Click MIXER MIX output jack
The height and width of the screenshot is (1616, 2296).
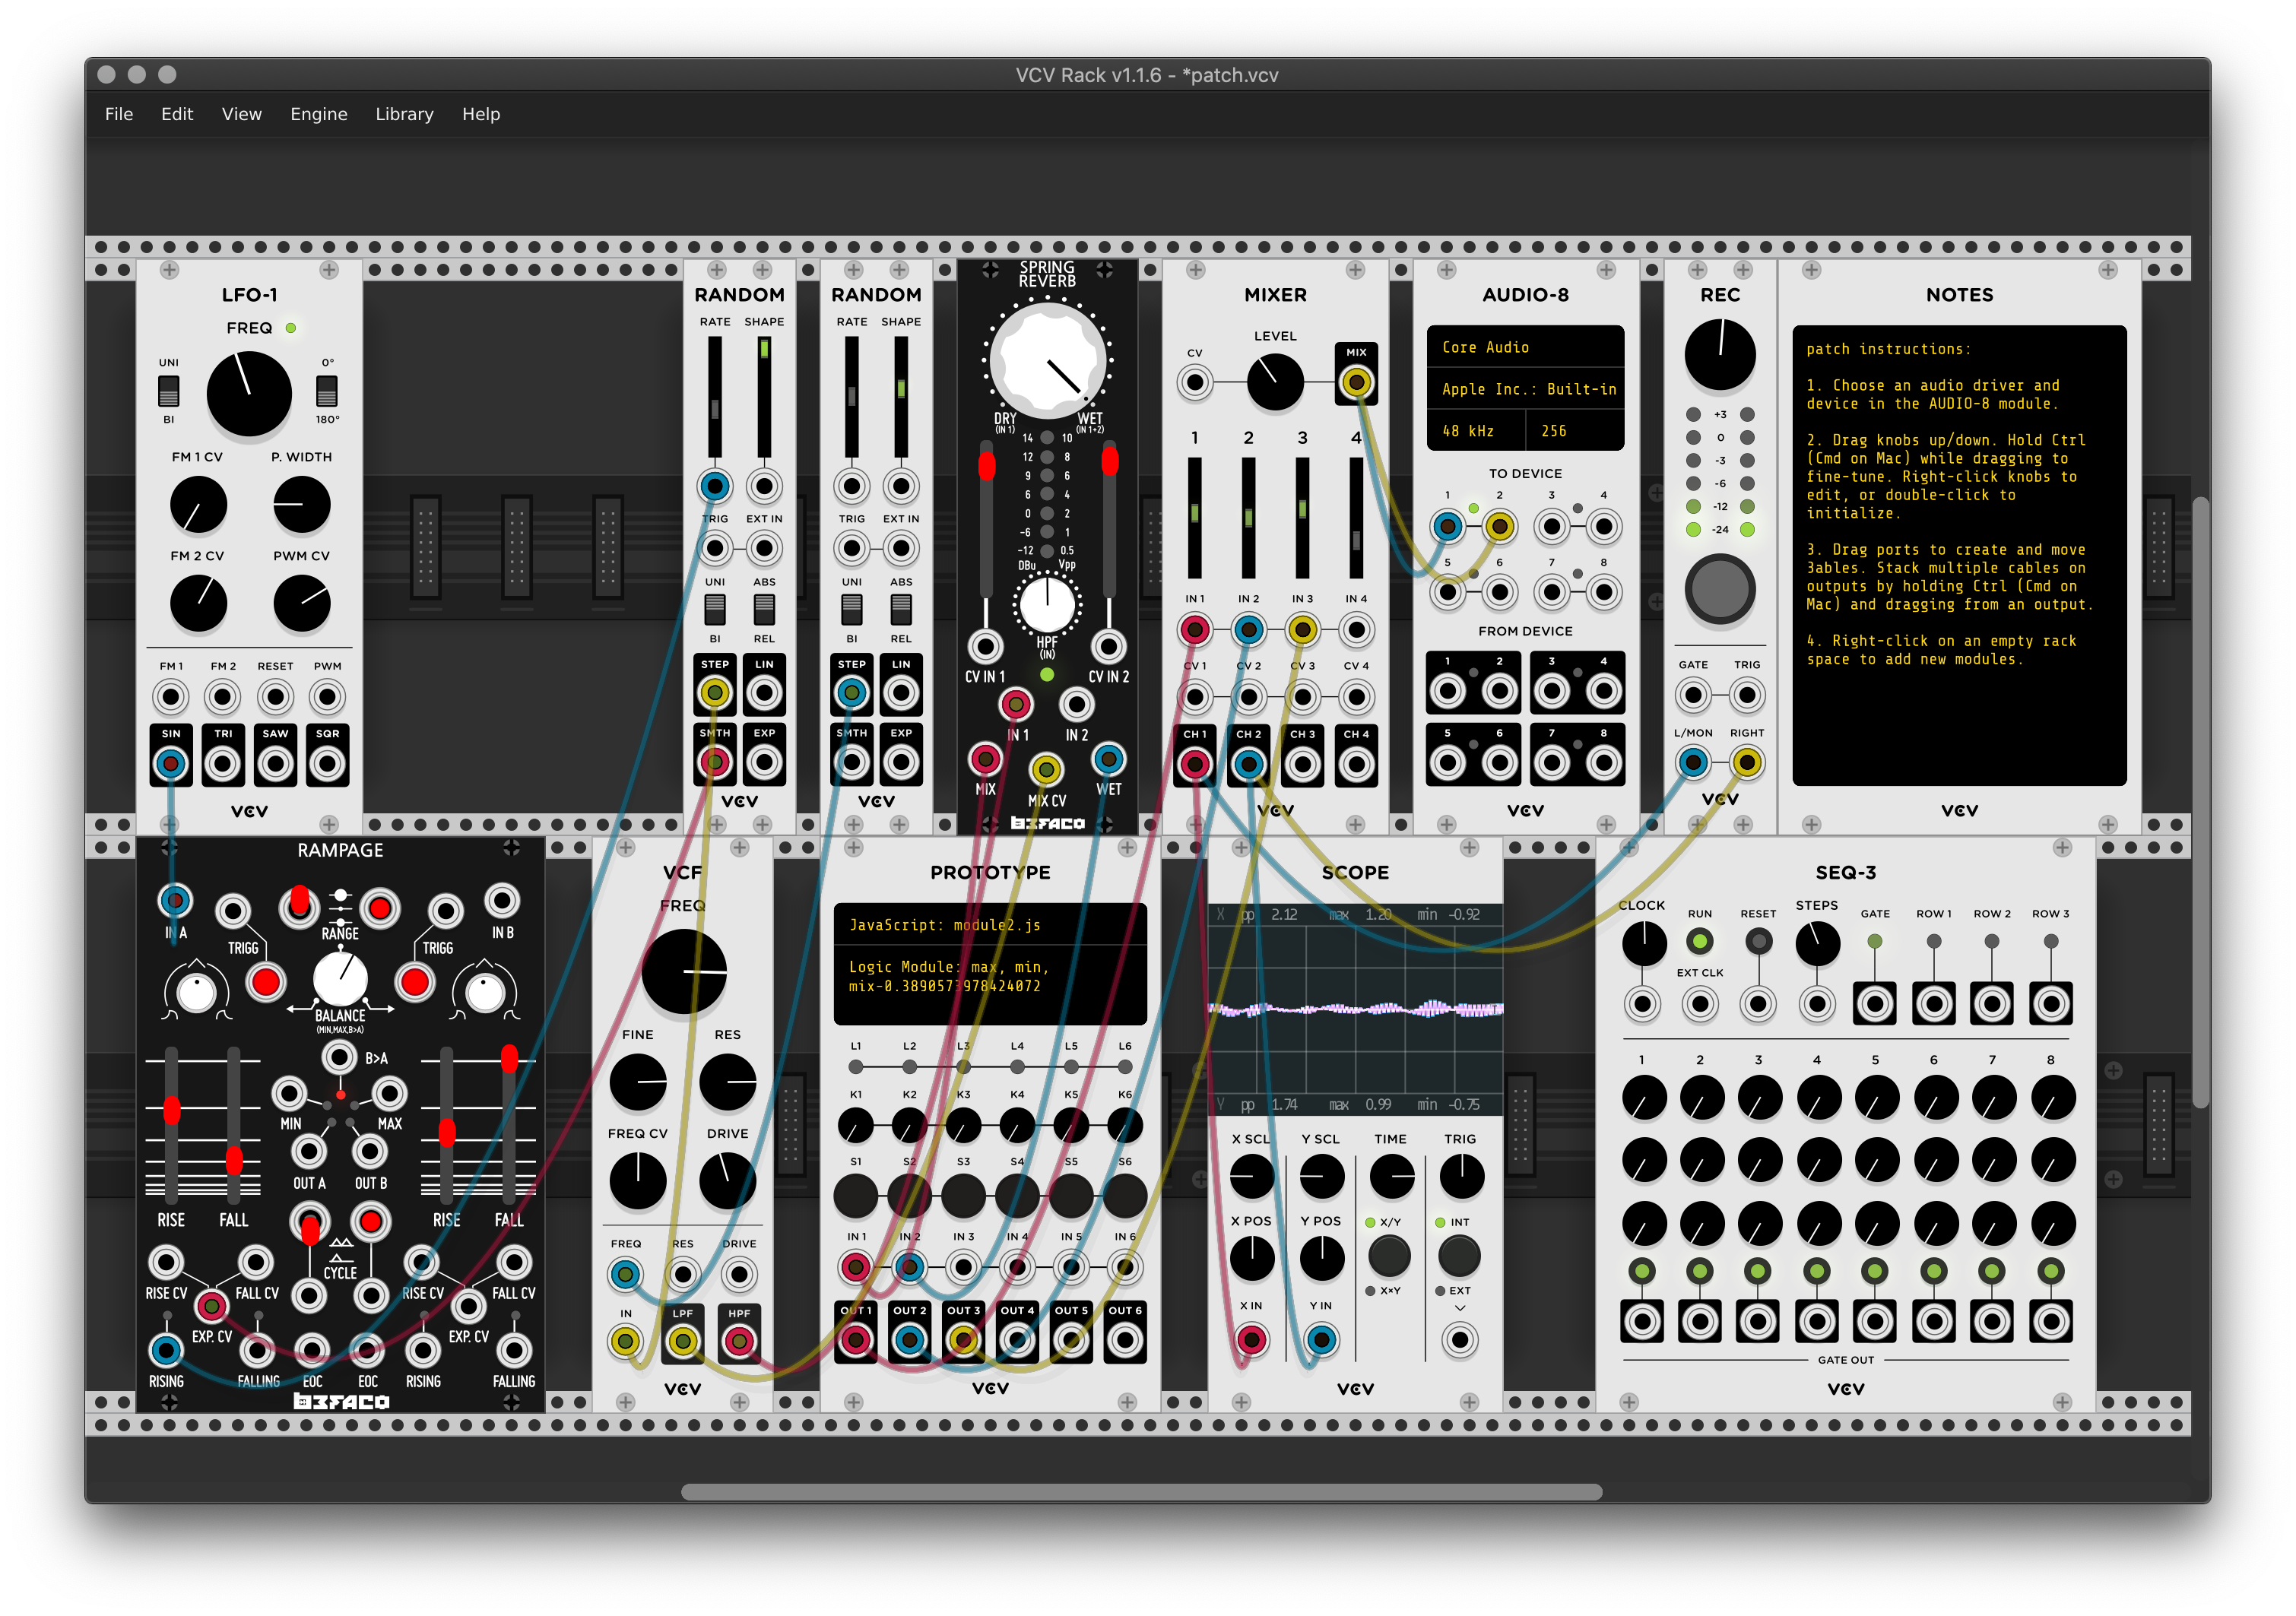(1356, 382)
